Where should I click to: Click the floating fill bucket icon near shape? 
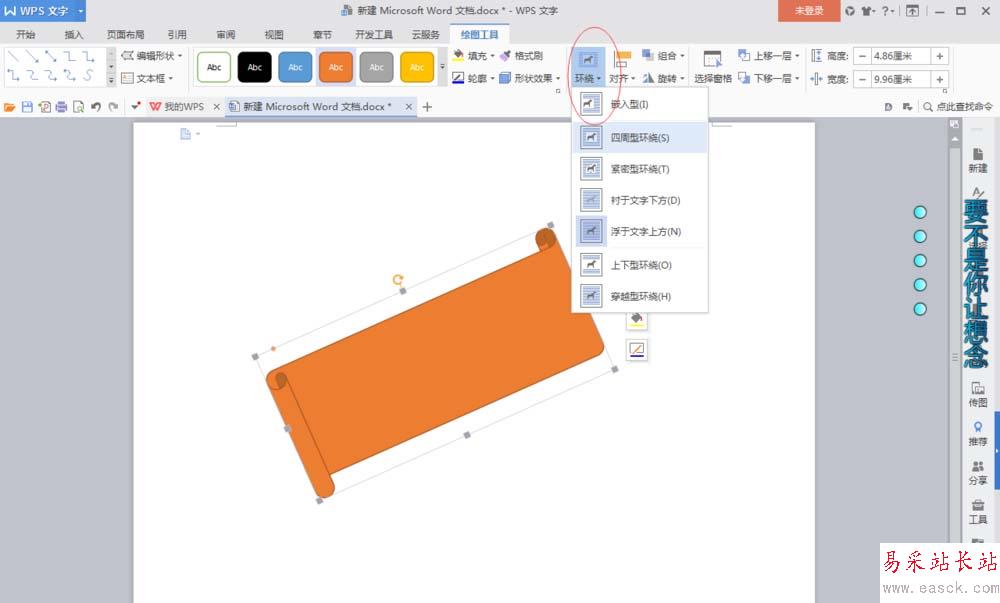pyautogui.click(x=636, y=319)
